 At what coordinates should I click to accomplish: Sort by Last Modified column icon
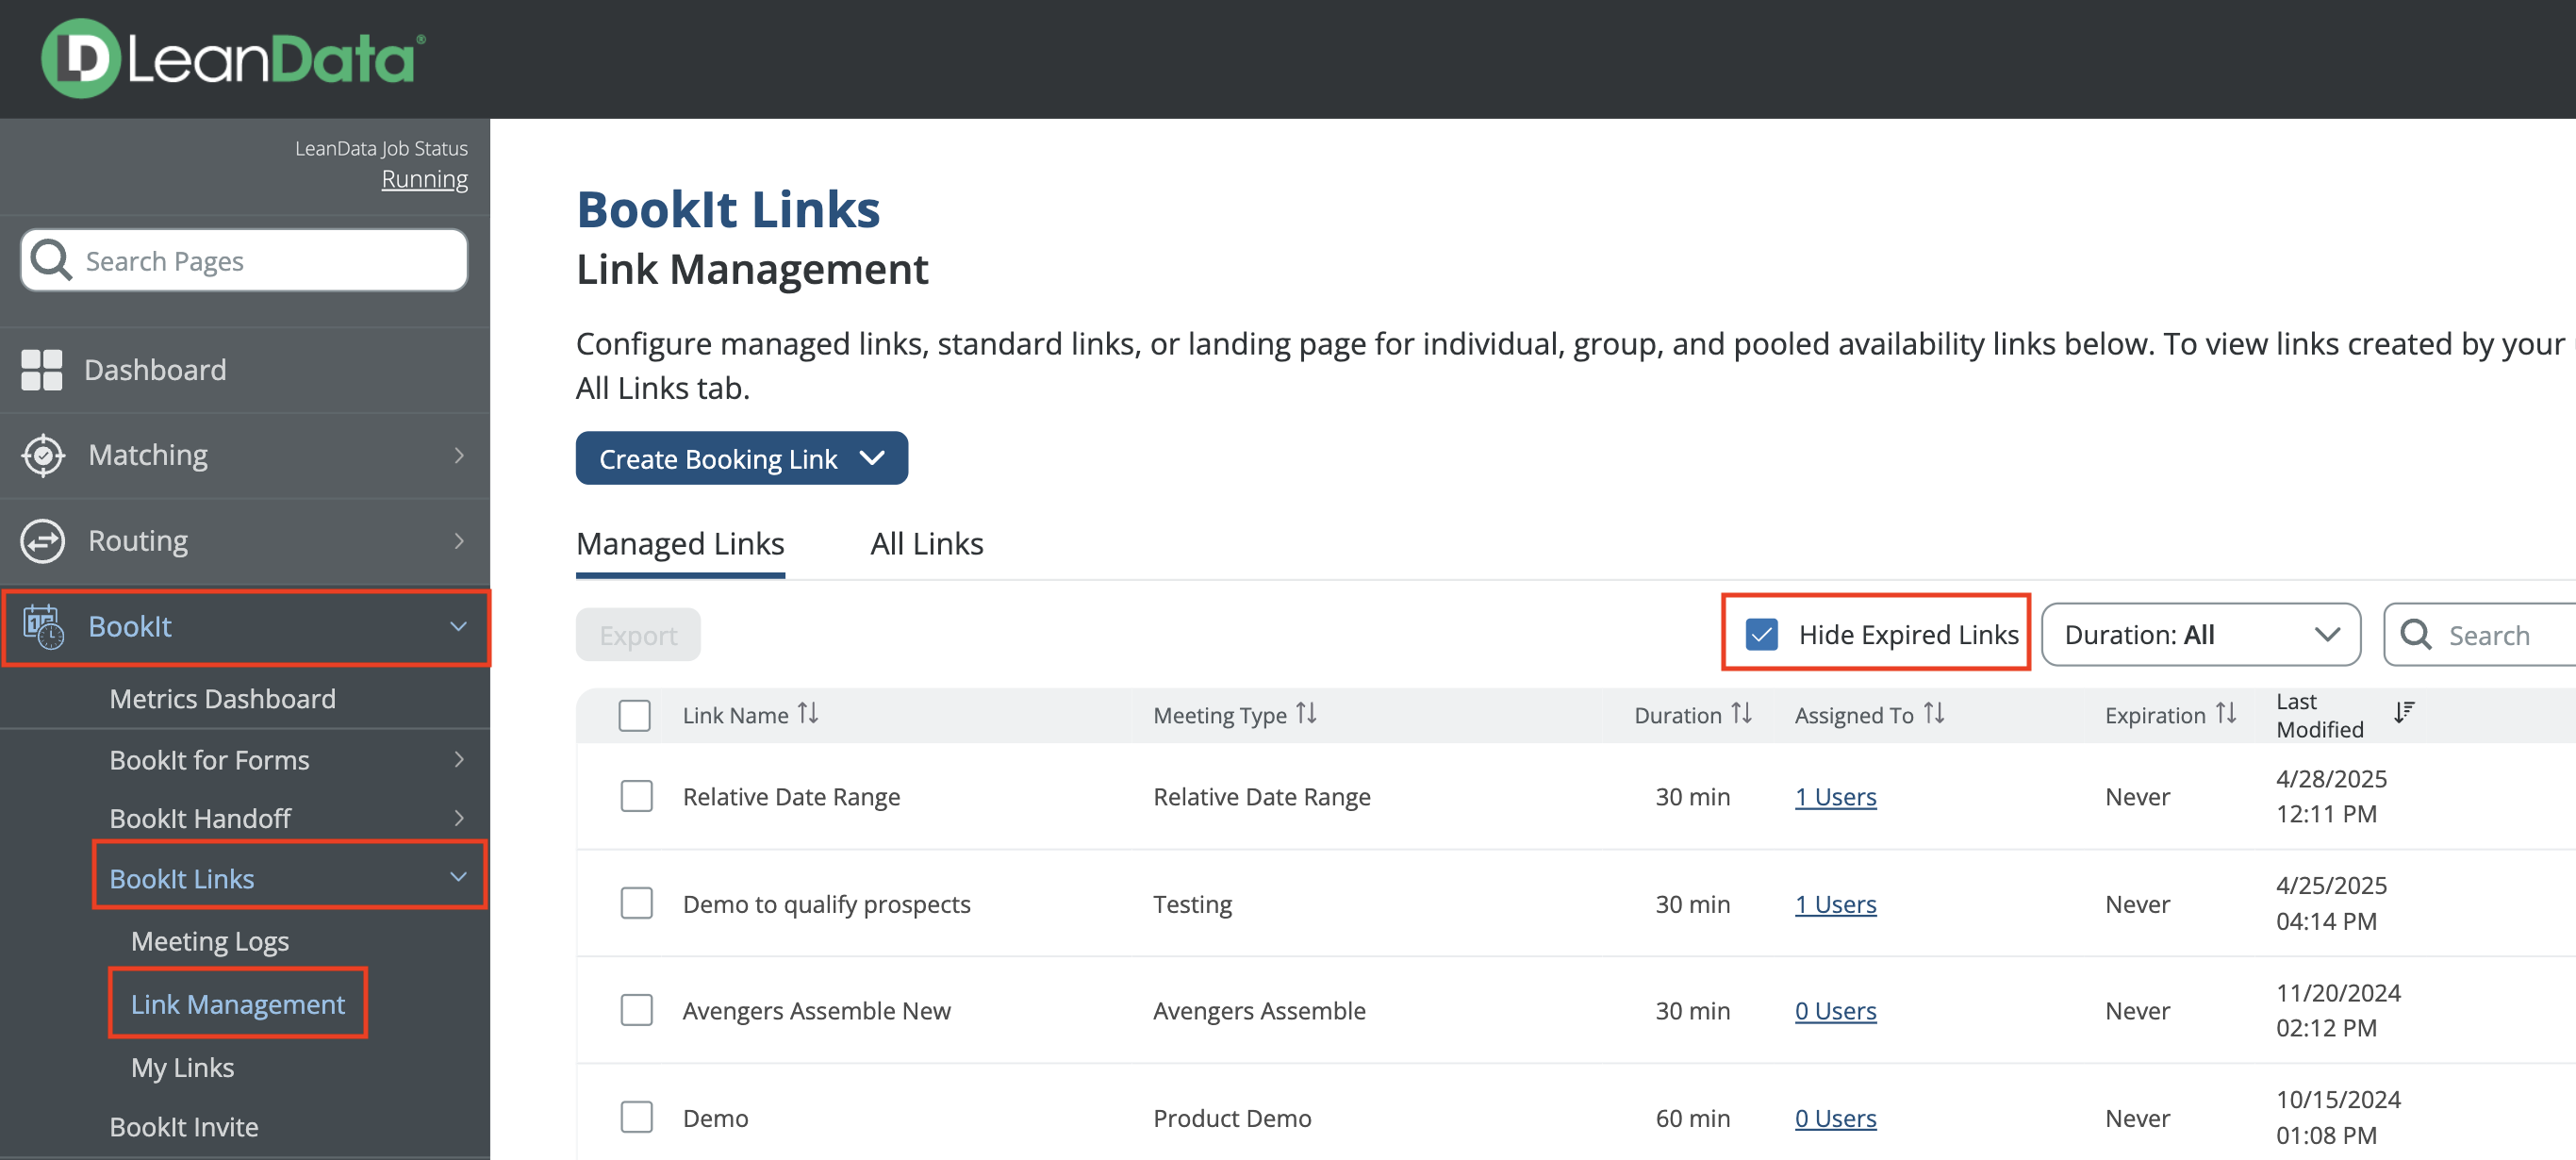point(2404,713)
